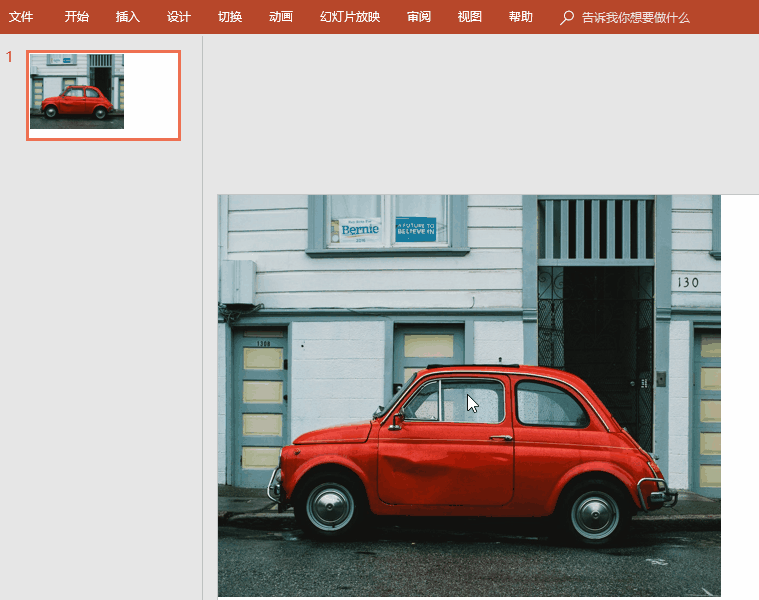Switch to 幻灯片放映 (Slide Show) tab
Viewport: 759px width, 600px height.
[x=350, y=17]
